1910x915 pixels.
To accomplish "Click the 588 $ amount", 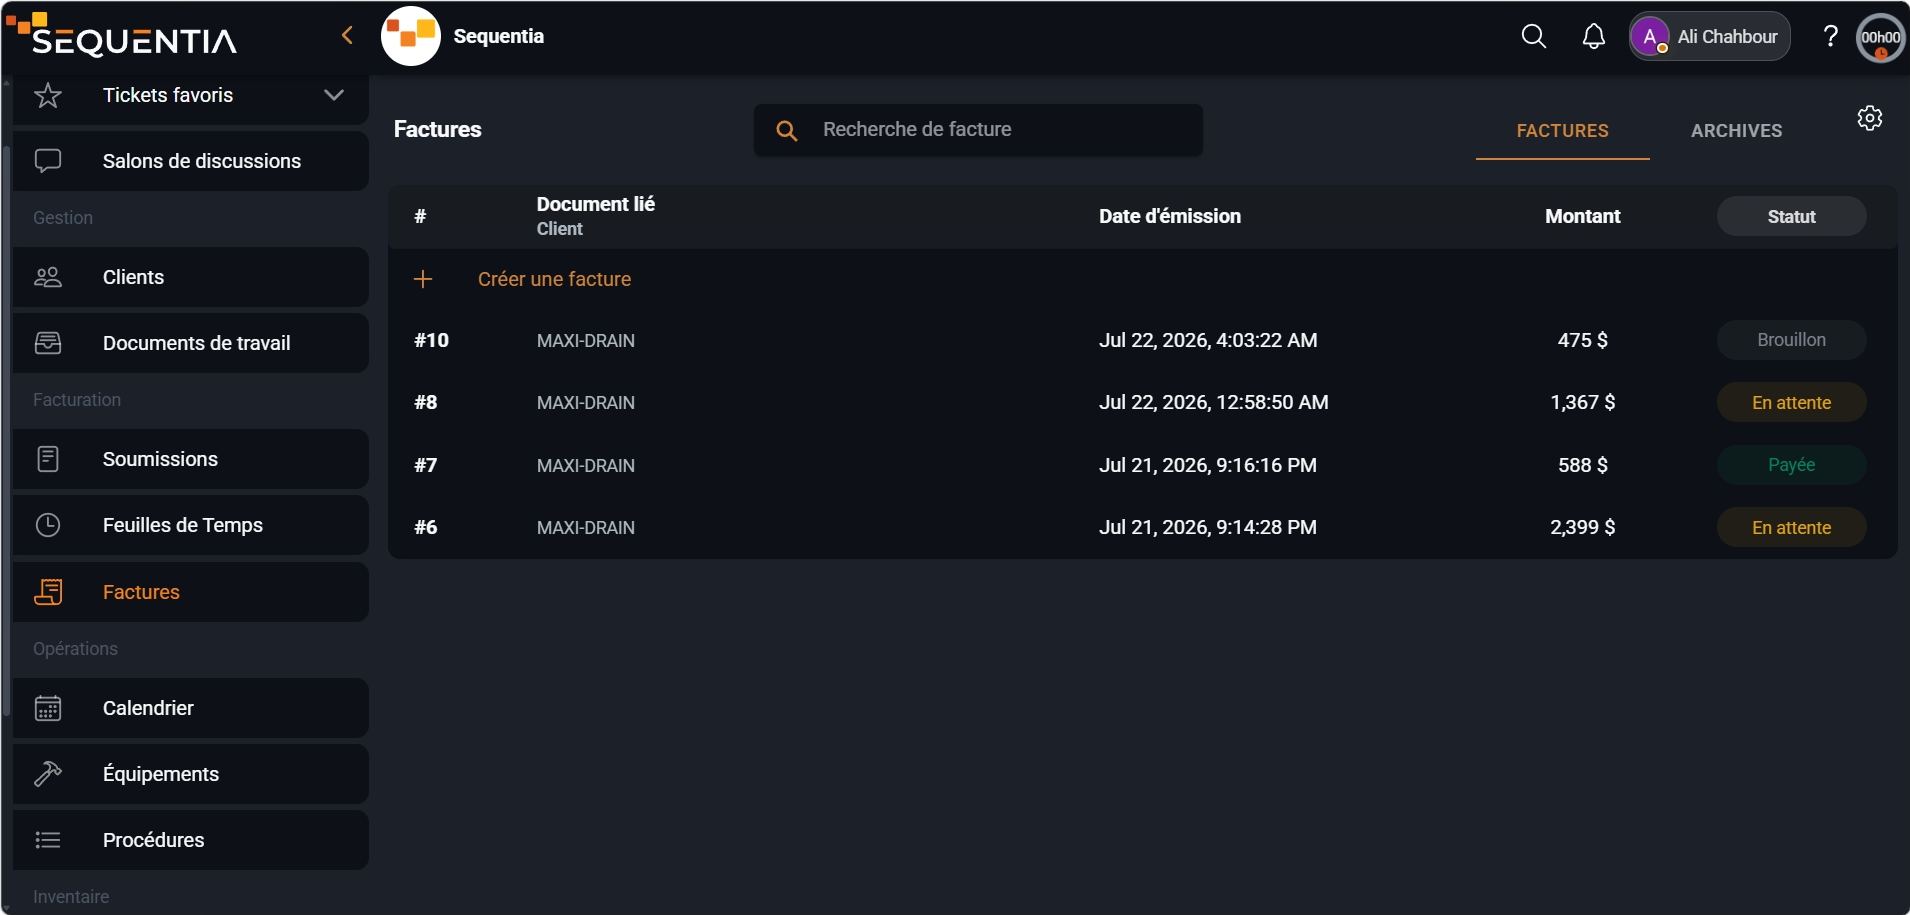I will point(1582,465).
